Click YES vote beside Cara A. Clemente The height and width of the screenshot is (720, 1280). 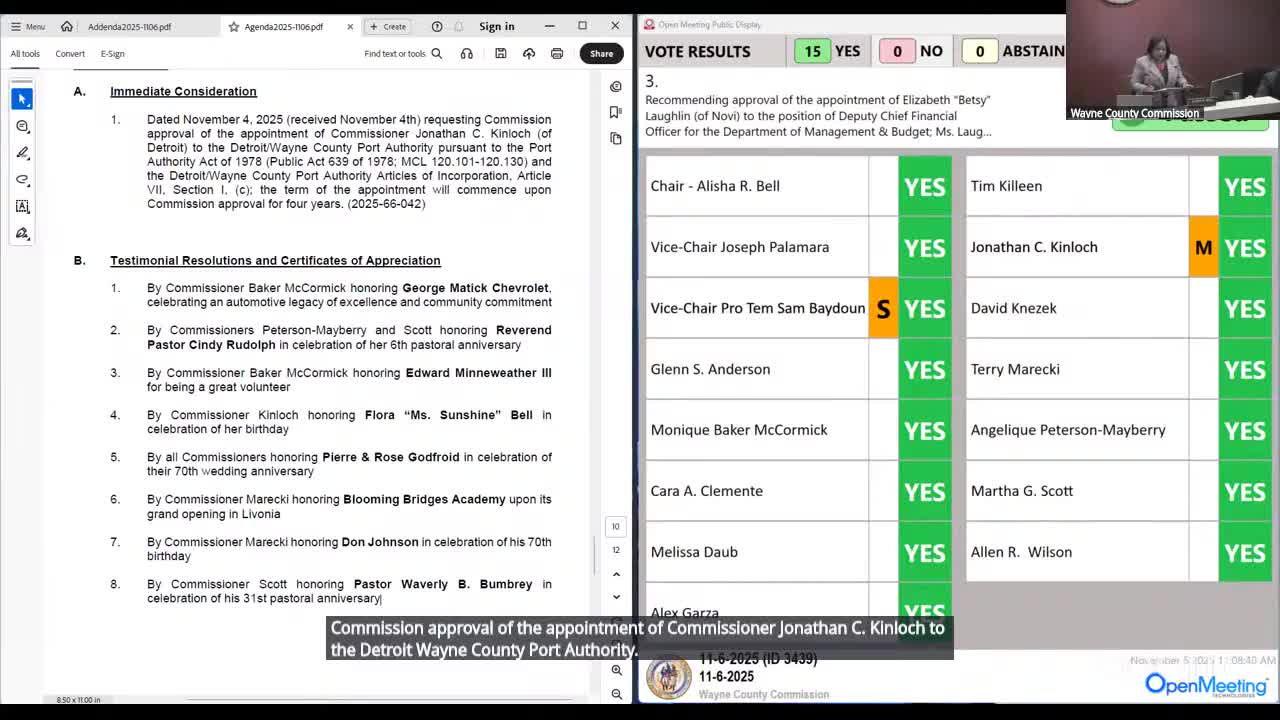(x=925, y=491)
